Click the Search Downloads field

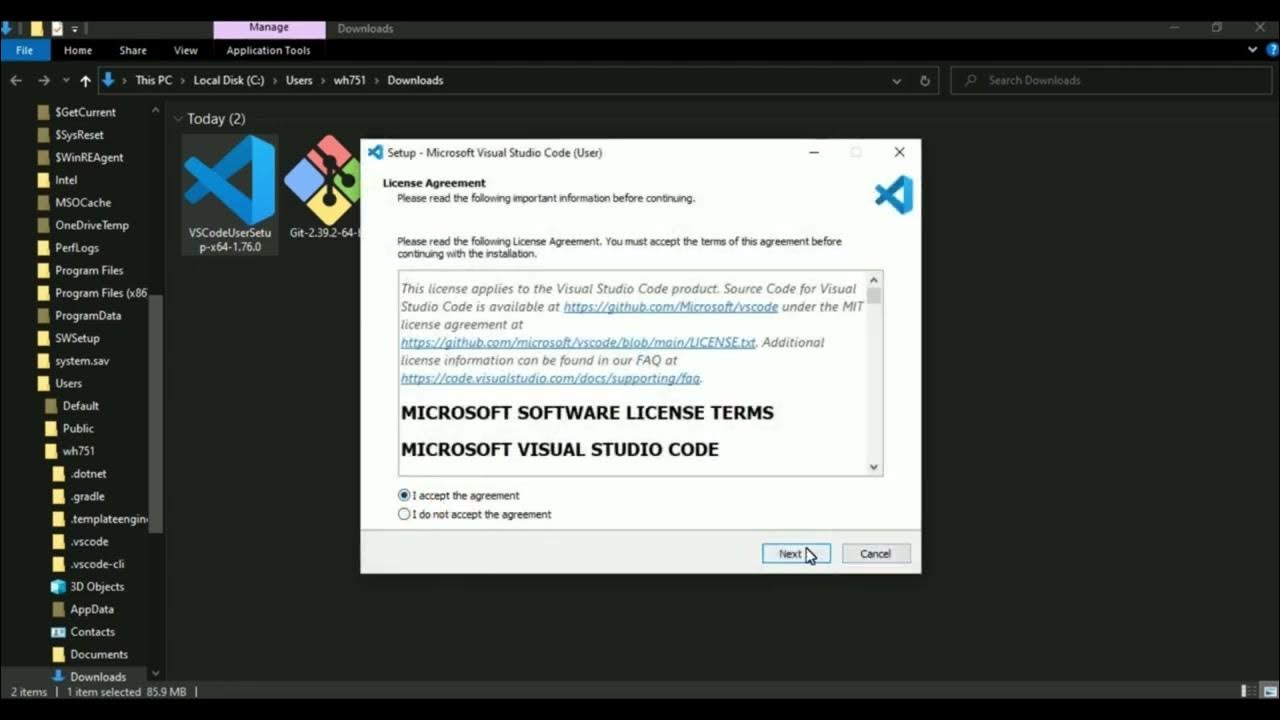point(1110,80)
